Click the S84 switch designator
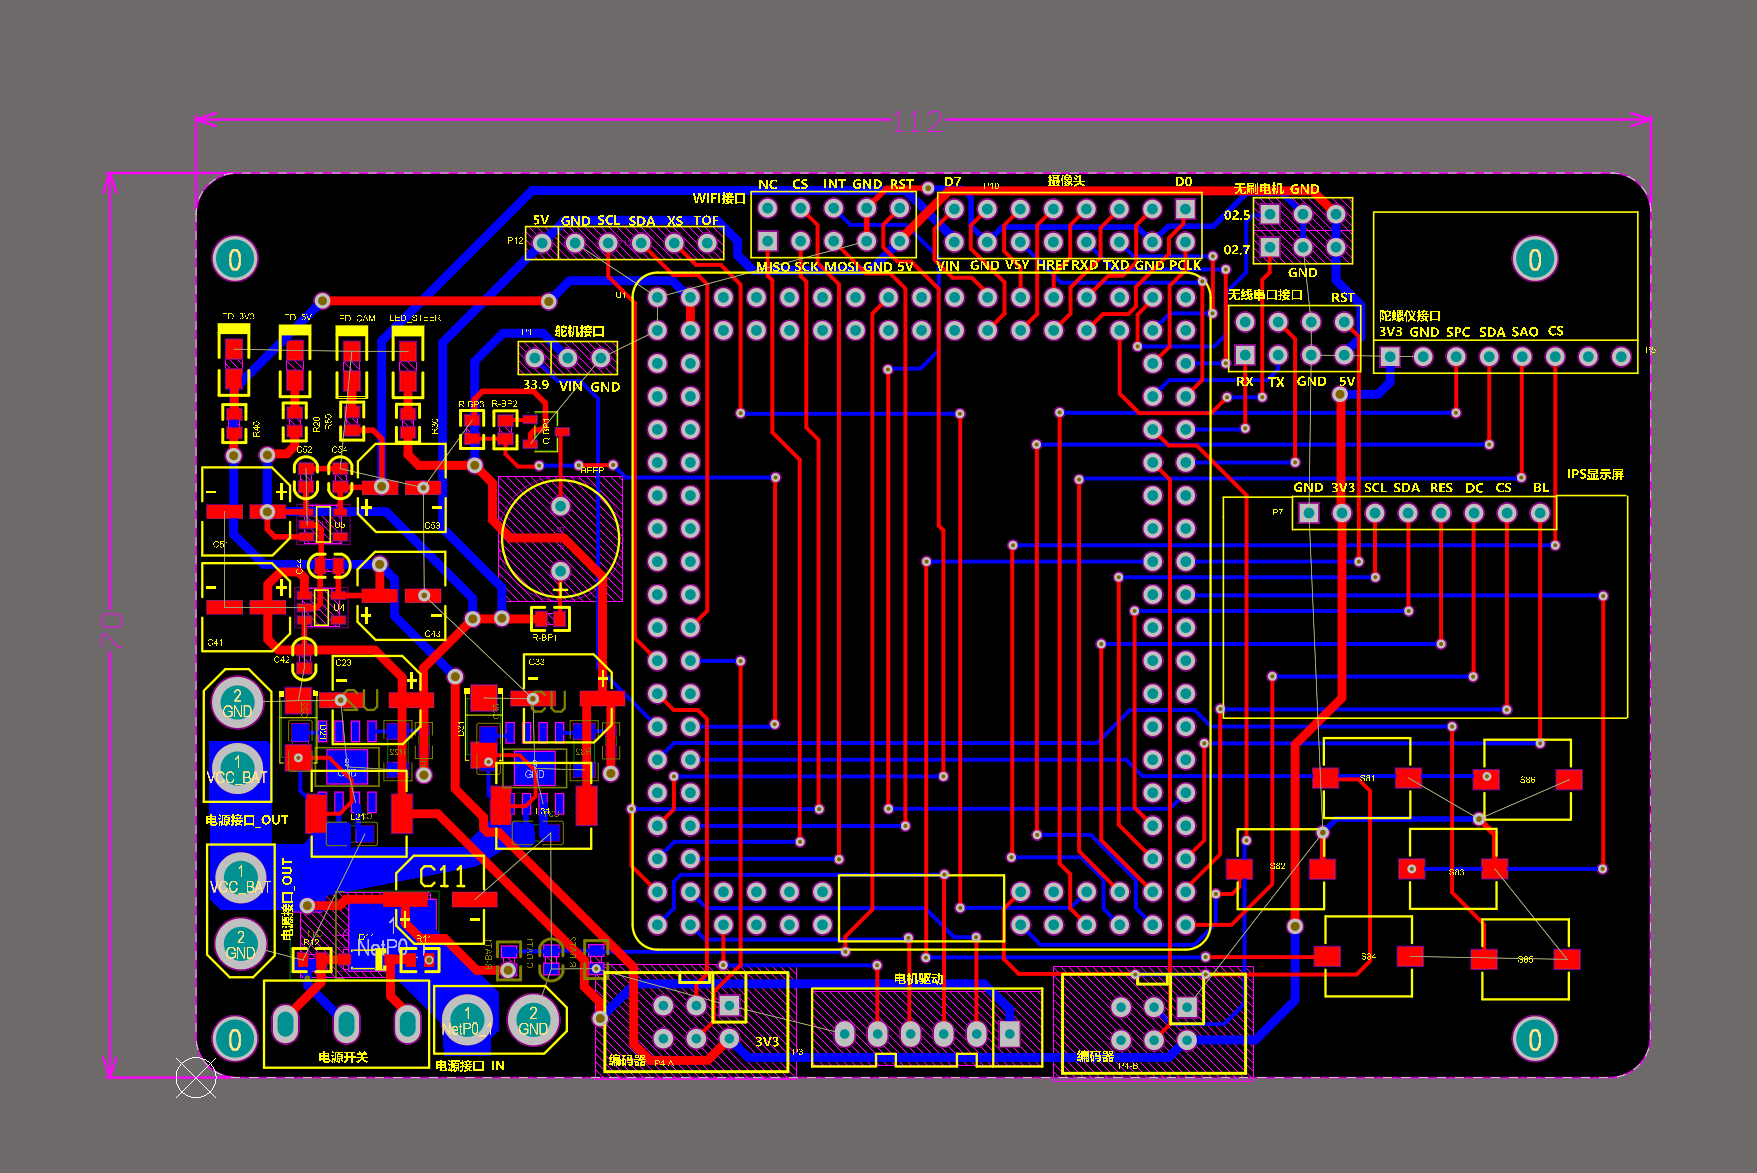 click(x=1368, y=957)
